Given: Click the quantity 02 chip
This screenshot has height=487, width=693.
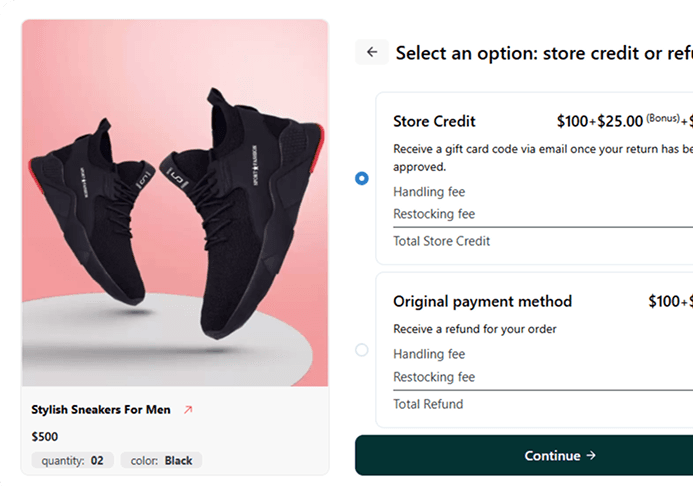Looking at the screenshot, I should (70, 461).
